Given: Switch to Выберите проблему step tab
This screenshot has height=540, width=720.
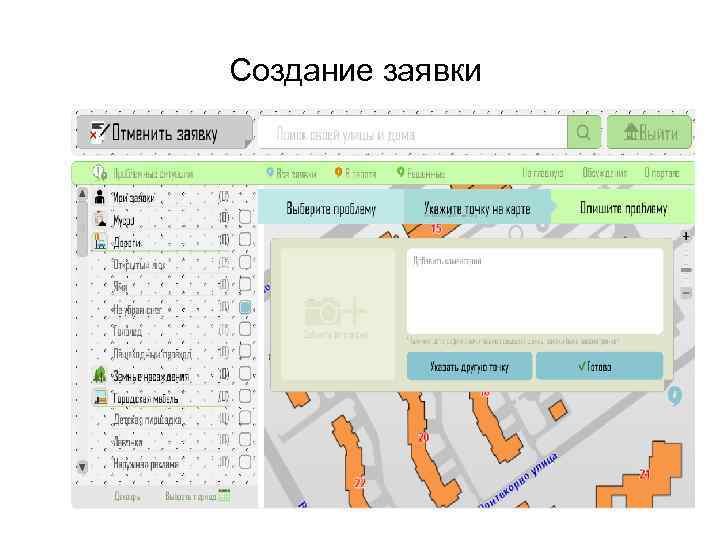Looking at the screenshot, I should [331, 208].
